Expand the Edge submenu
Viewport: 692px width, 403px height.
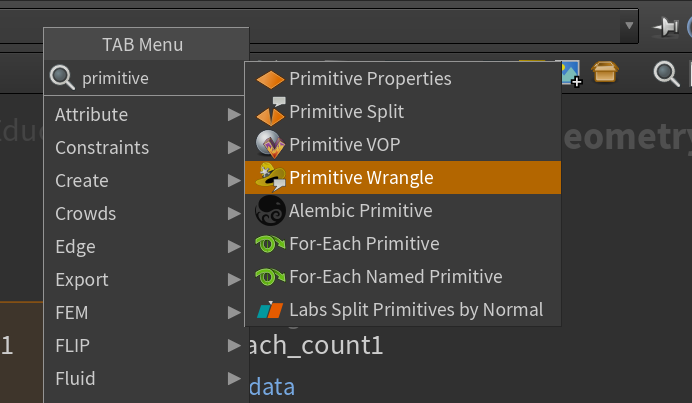click(144, 247)
